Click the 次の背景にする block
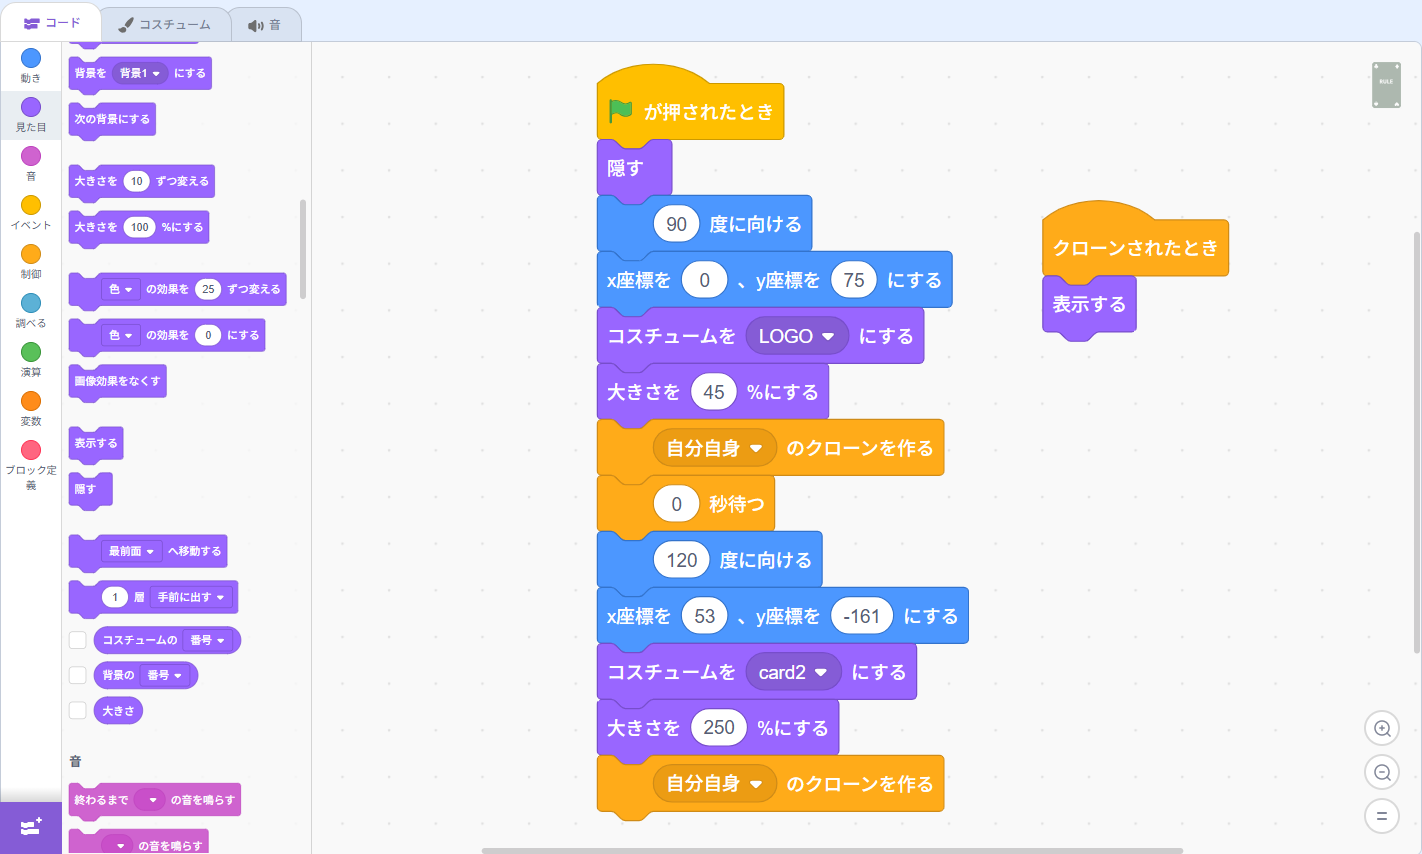 112,119
